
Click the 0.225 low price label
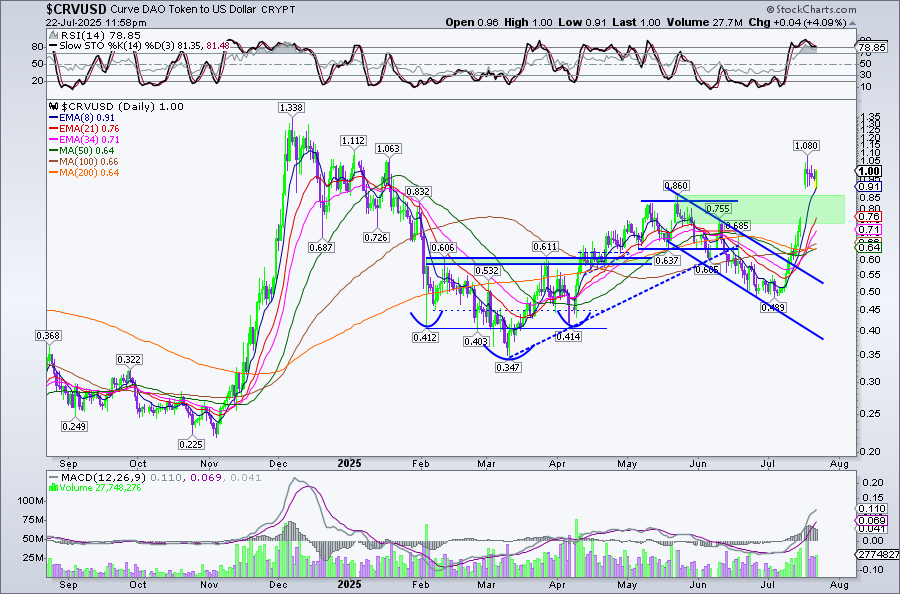[x=191, y=444]
